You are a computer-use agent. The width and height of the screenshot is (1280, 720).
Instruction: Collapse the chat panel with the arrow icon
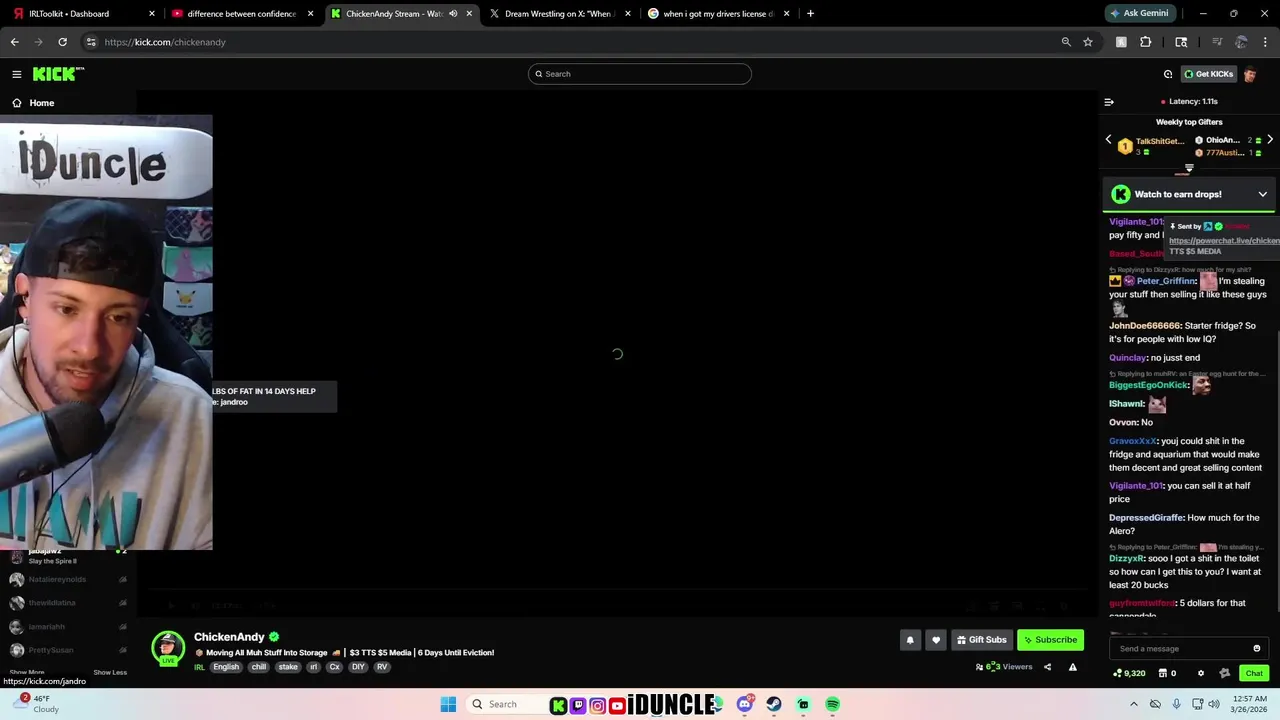pos(1109,102)
